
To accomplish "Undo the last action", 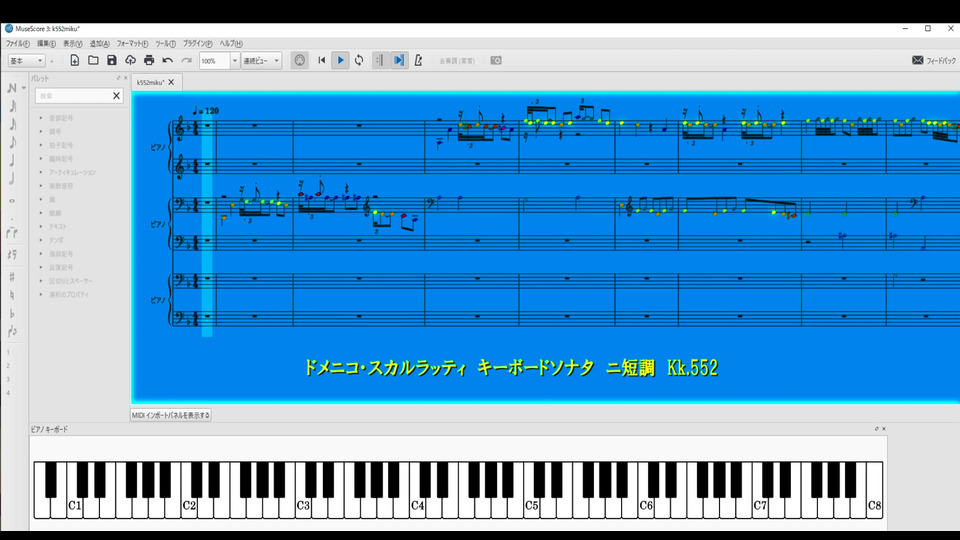I will [168, 60].
